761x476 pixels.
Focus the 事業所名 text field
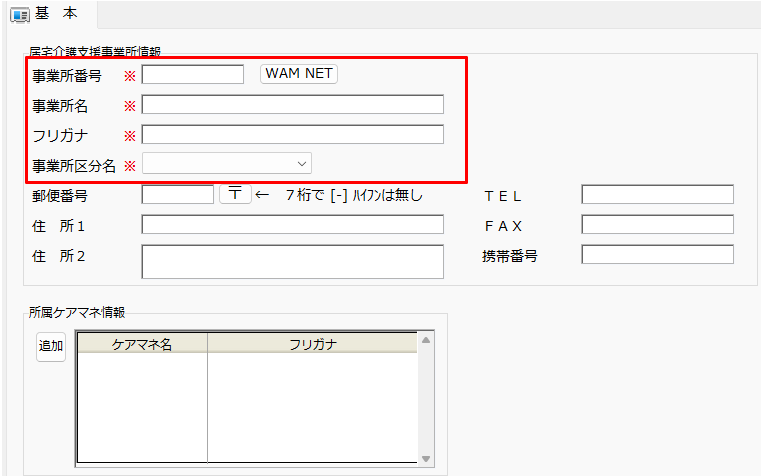(293, 104)
